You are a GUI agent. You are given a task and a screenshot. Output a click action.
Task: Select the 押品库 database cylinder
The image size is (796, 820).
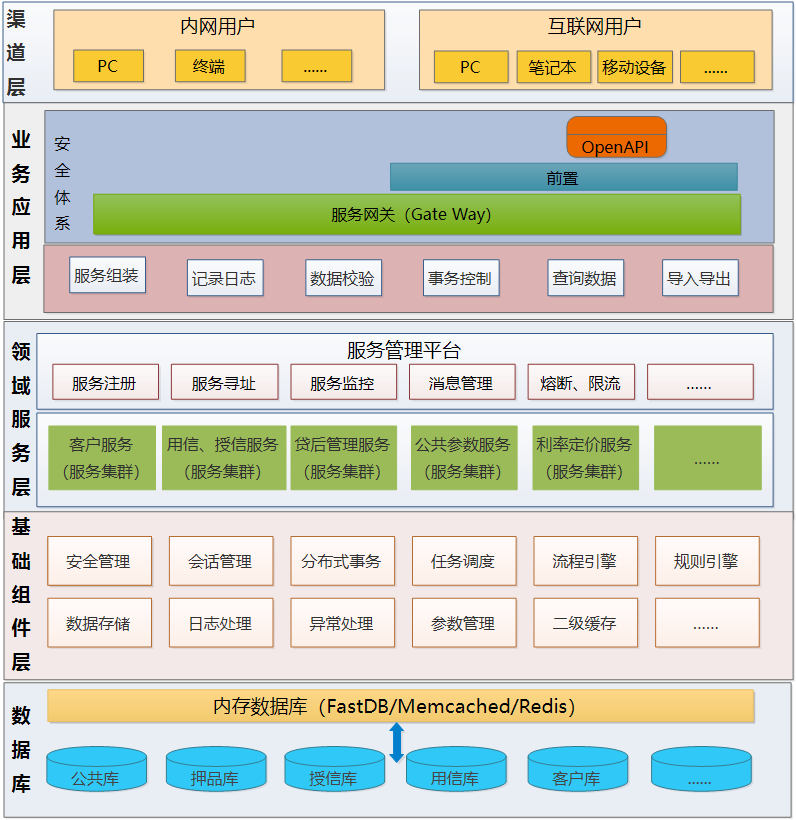(x=216, y=770)
